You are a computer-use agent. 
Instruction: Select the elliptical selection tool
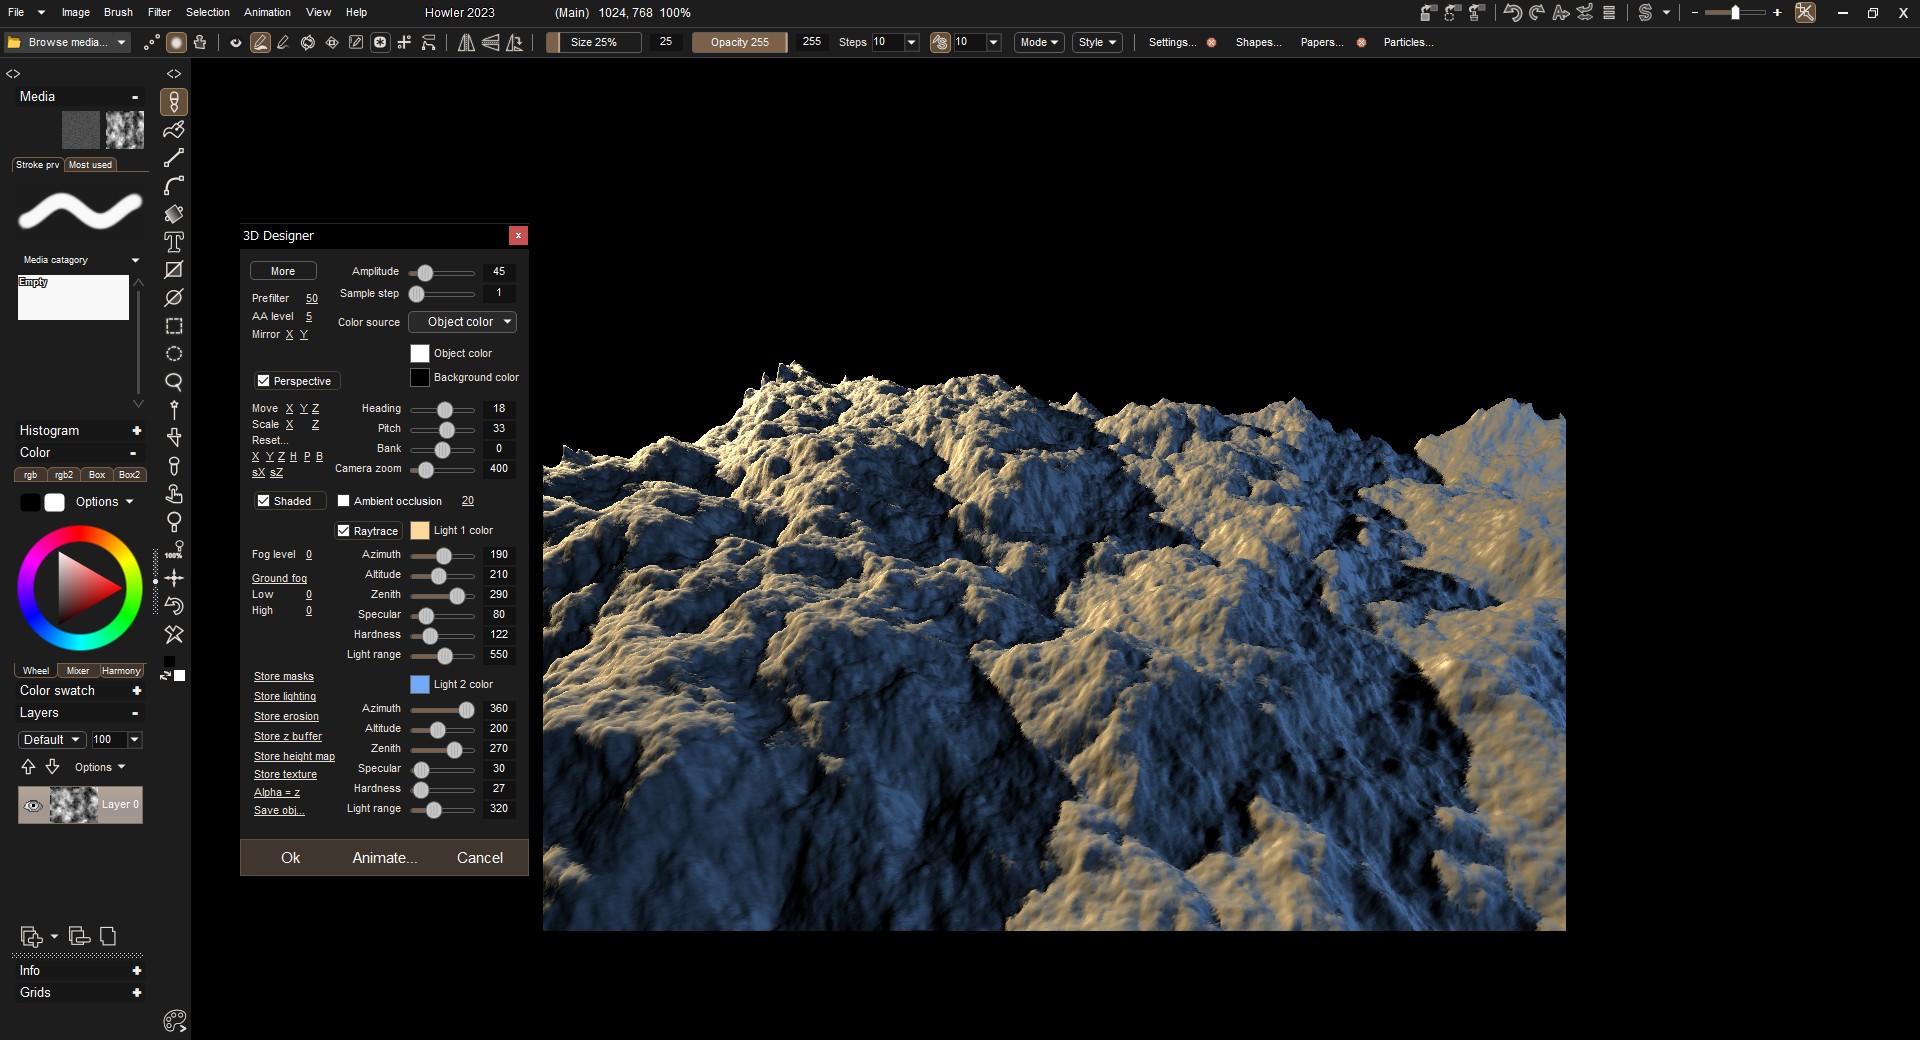coord(174,354)
